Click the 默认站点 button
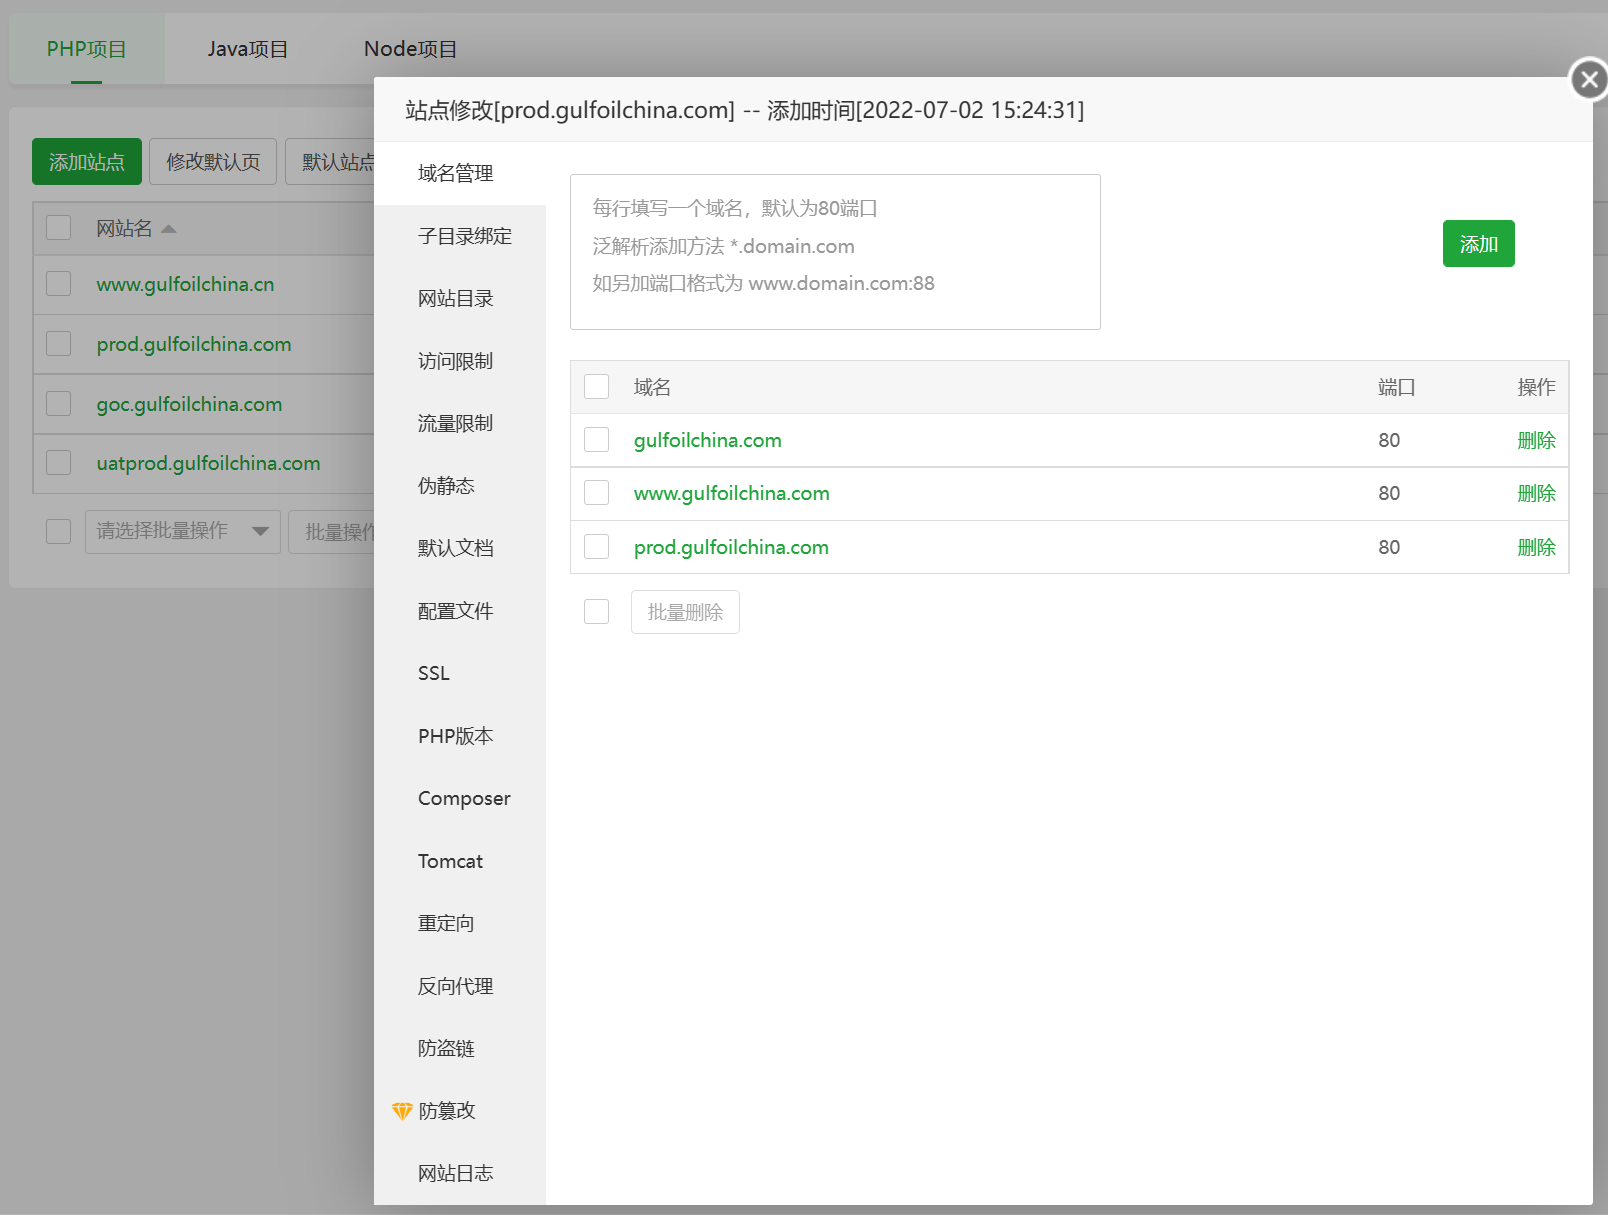 (x=331, y=162)
